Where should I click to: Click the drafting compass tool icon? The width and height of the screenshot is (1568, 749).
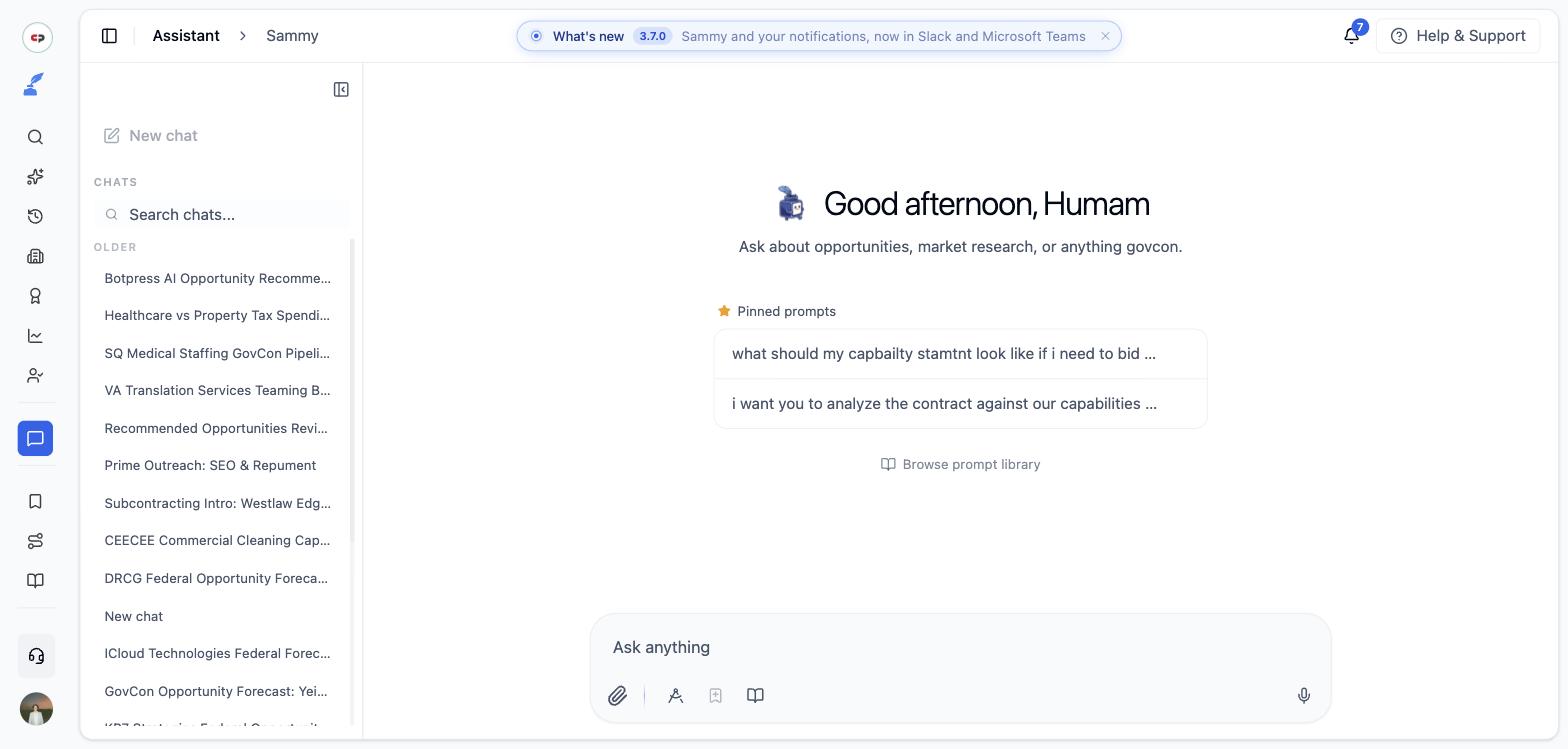pyautogui.click(x=676, y=696)
